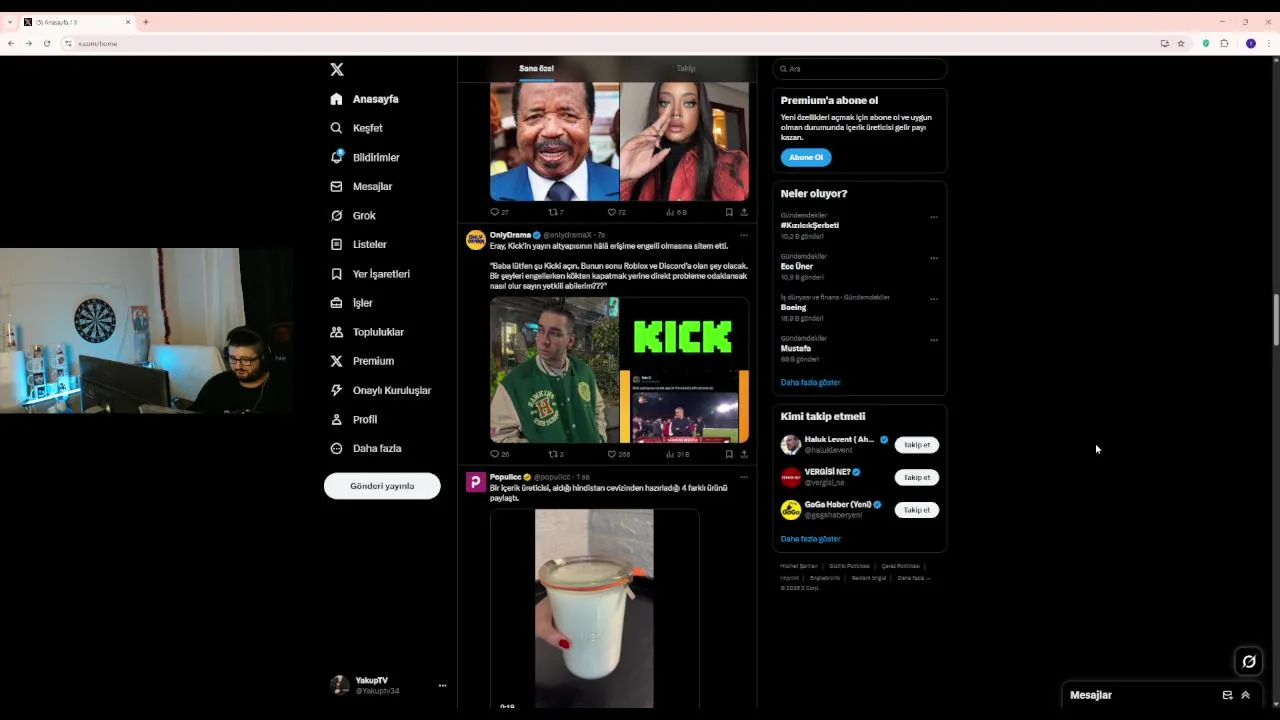Open new browser tab
Viewport: 1280px width, 720px height.
146,22
